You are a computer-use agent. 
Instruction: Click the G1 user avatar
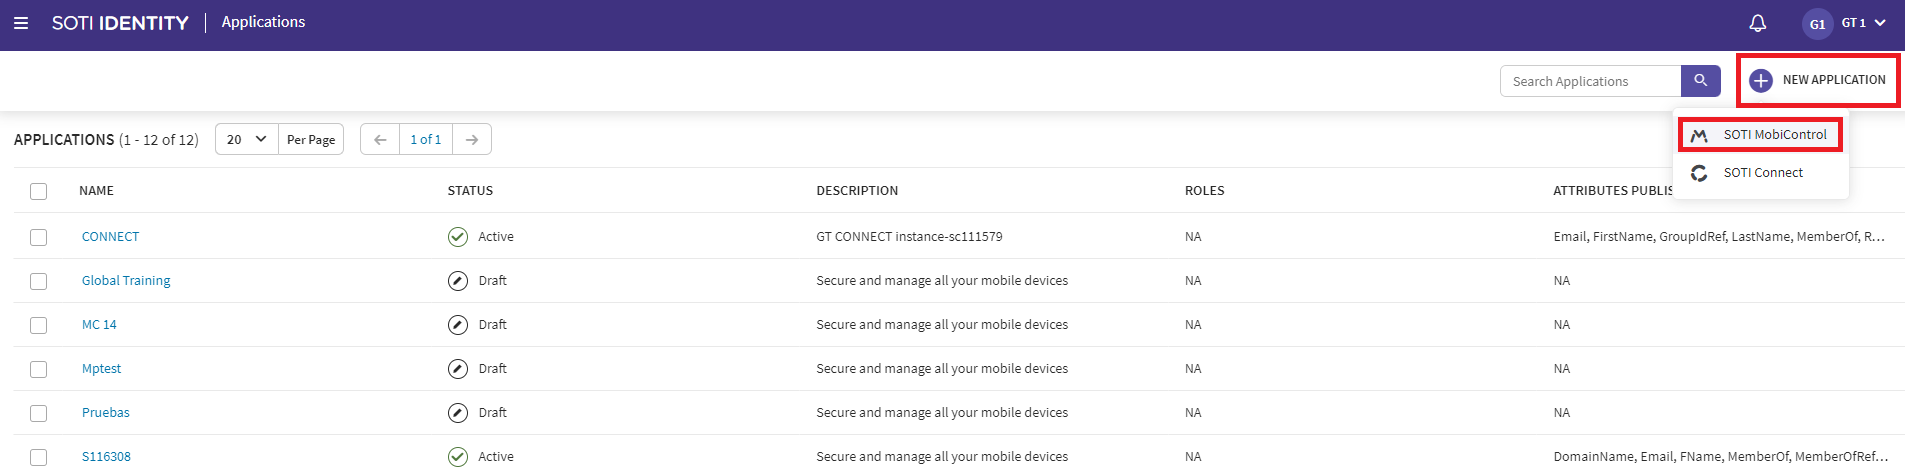(x=1817, y=24)
